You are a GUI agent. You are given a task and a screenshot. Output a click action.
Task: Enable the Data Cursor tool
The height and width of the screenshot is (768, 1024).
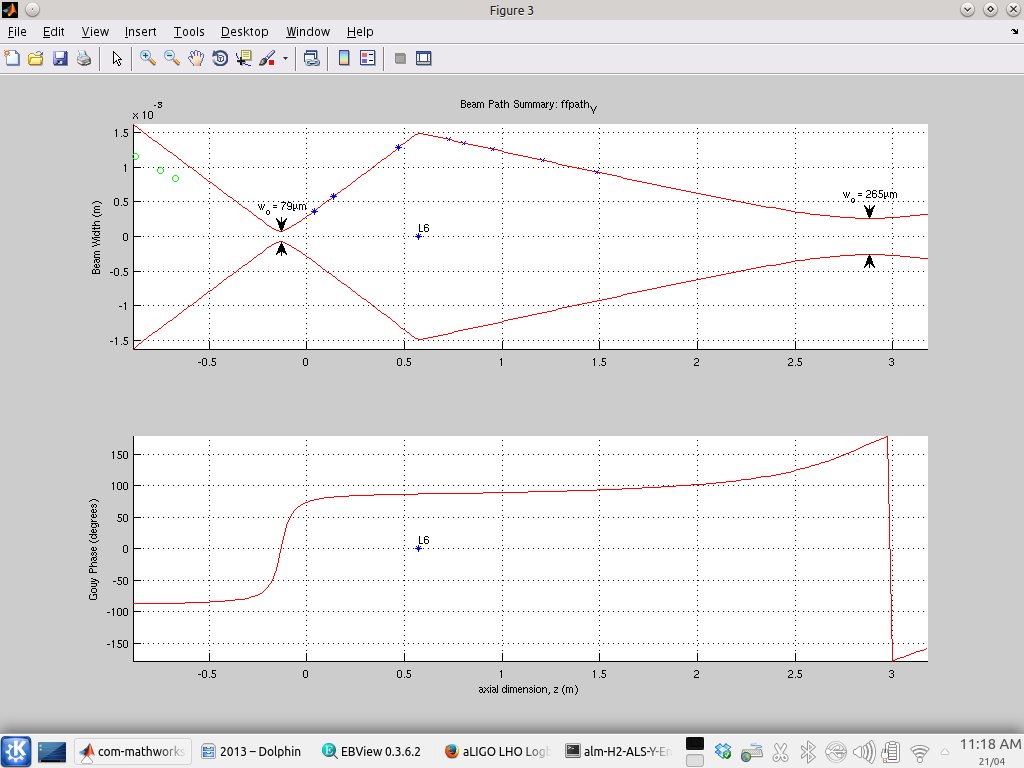tap(244, 58)
